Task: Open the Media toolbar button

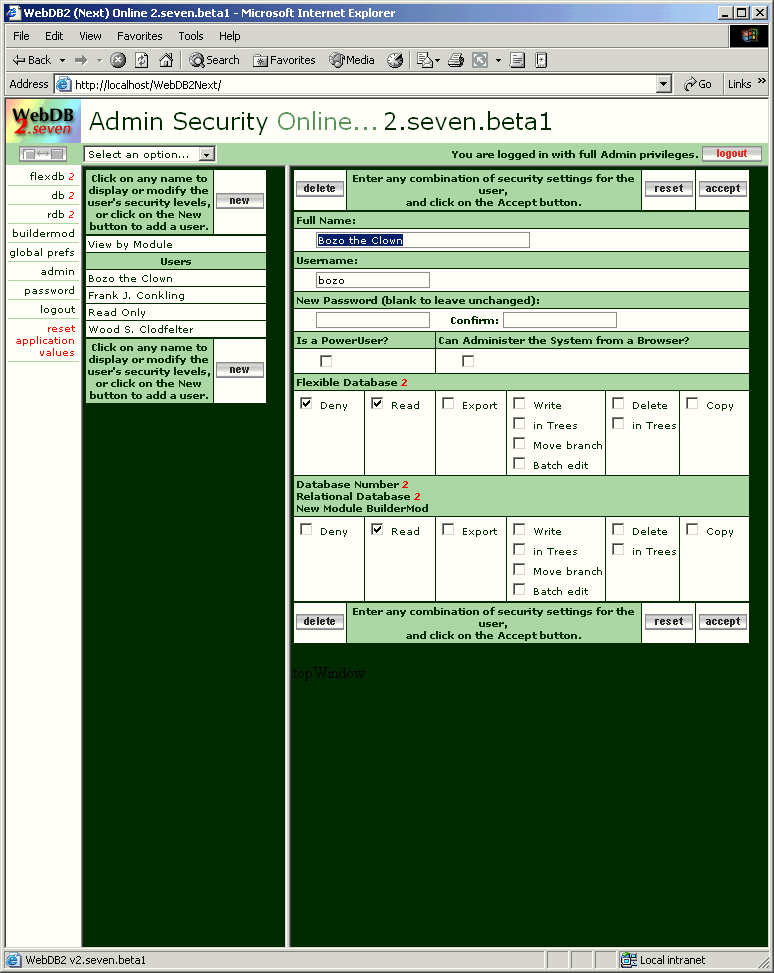Action: pos(352,60)
